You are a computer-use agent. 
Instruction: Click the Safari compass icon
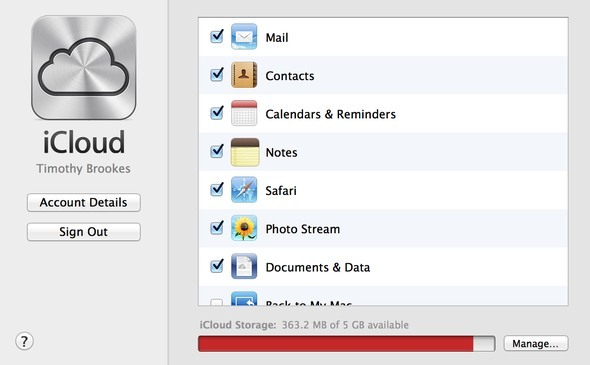[244, 190]
